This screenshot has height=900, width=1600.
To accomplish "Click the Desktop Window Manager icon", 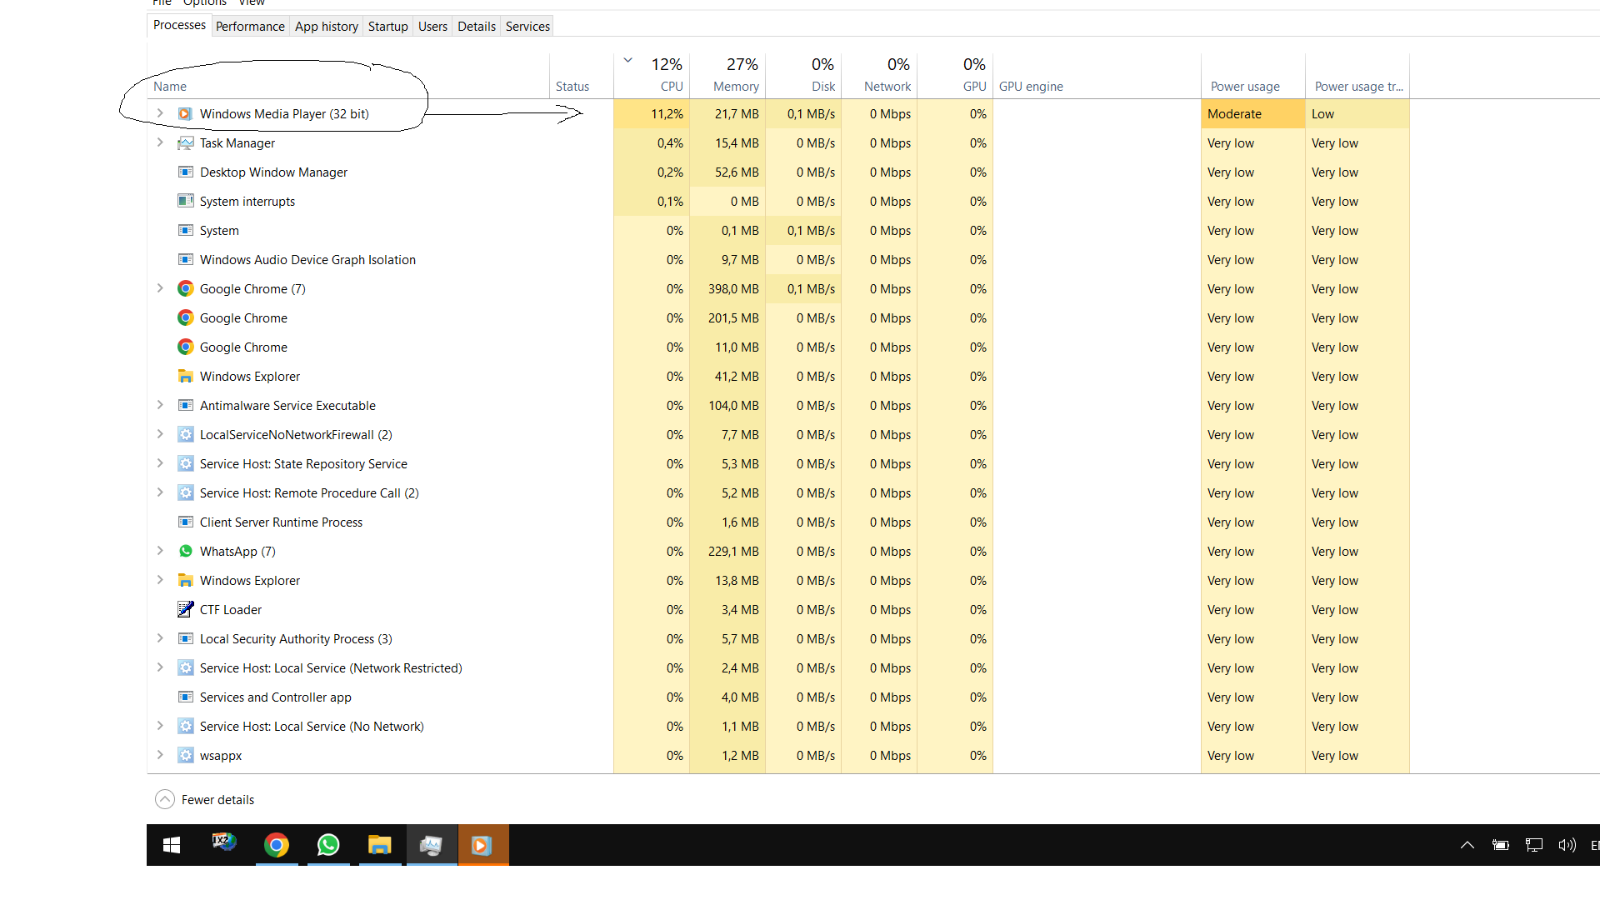I will click(185, 172).
